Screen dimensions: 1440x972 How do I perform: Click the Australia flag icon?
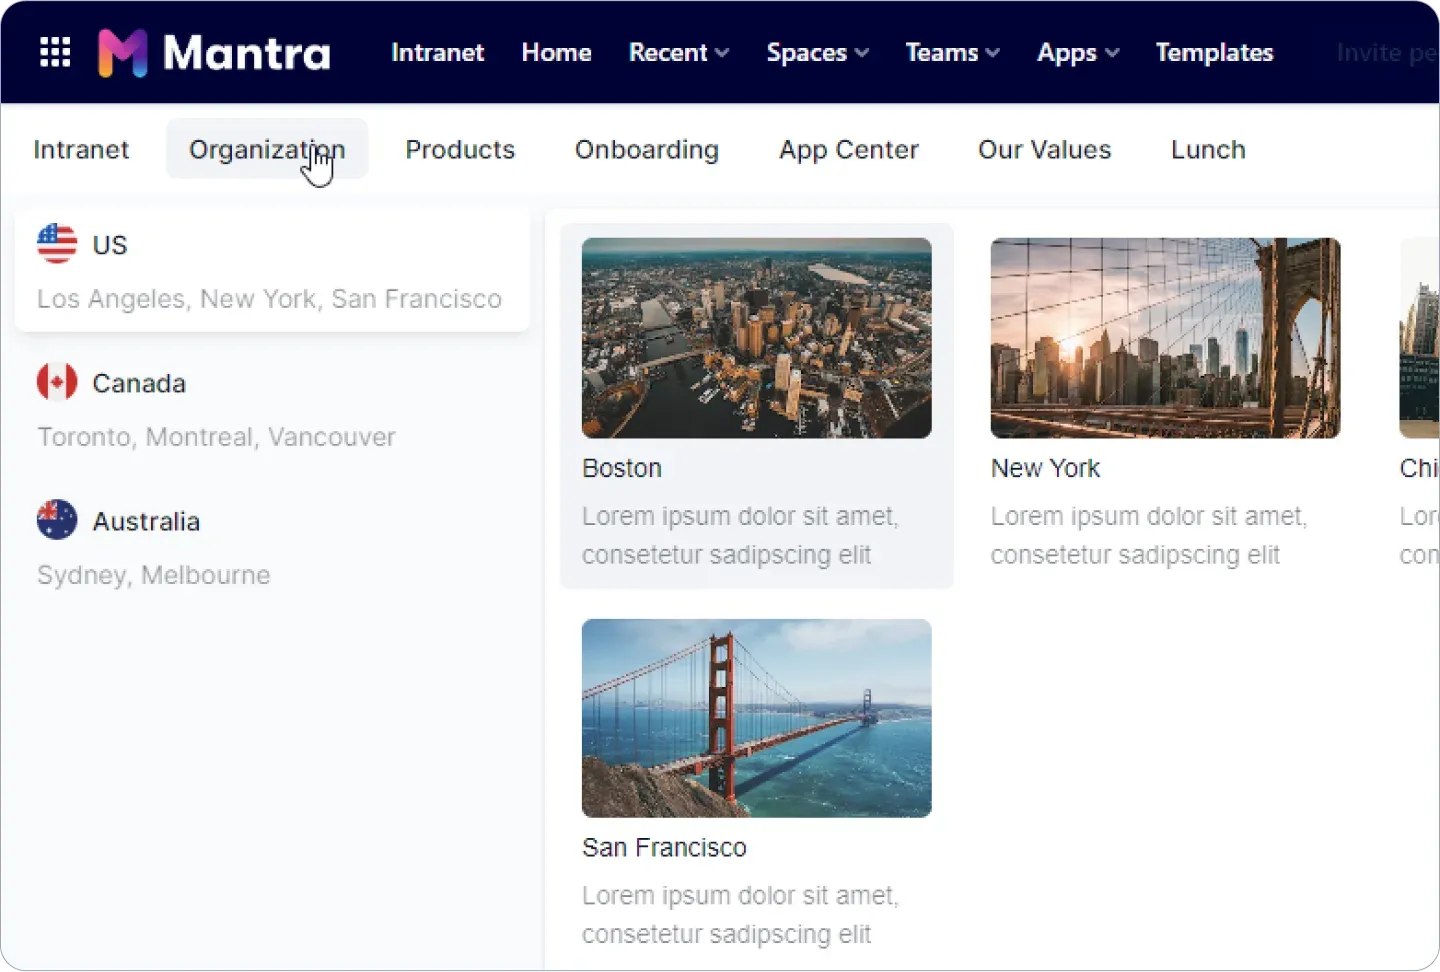click(57, 519)
